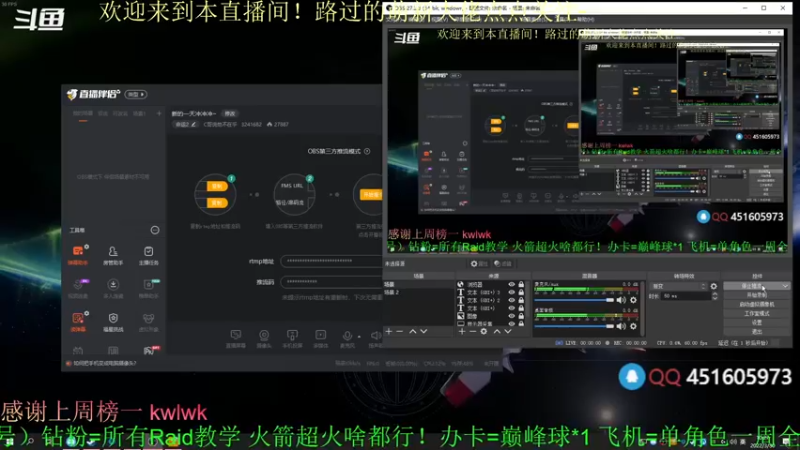Click info icon beside OBS第三方推流模式
The image size is (800, 450).
367,151
